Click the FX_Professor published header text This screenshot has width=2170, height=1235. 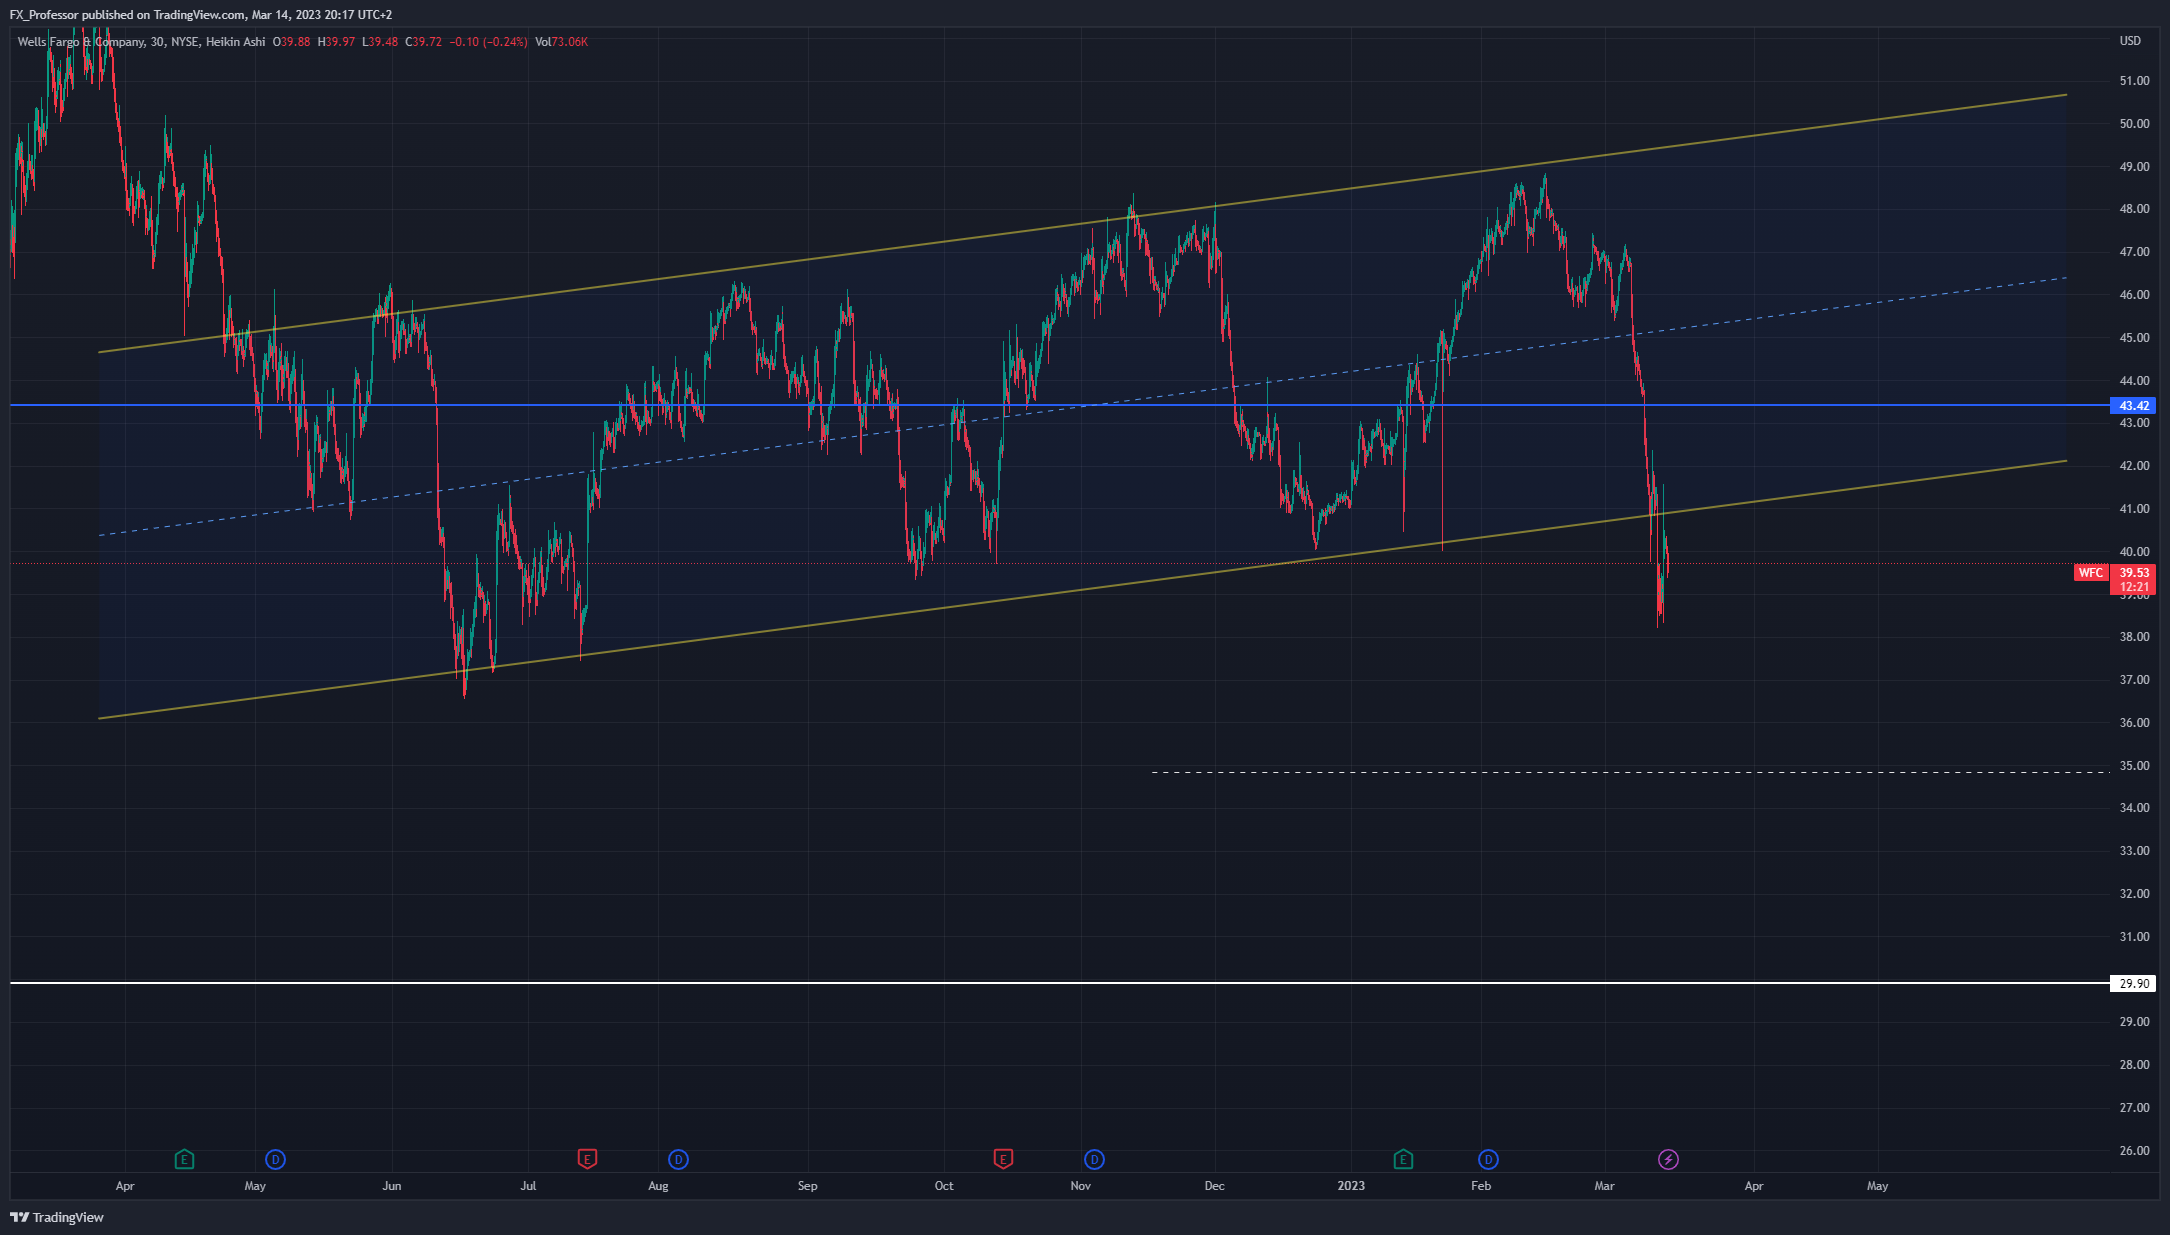tap(200, 15)
